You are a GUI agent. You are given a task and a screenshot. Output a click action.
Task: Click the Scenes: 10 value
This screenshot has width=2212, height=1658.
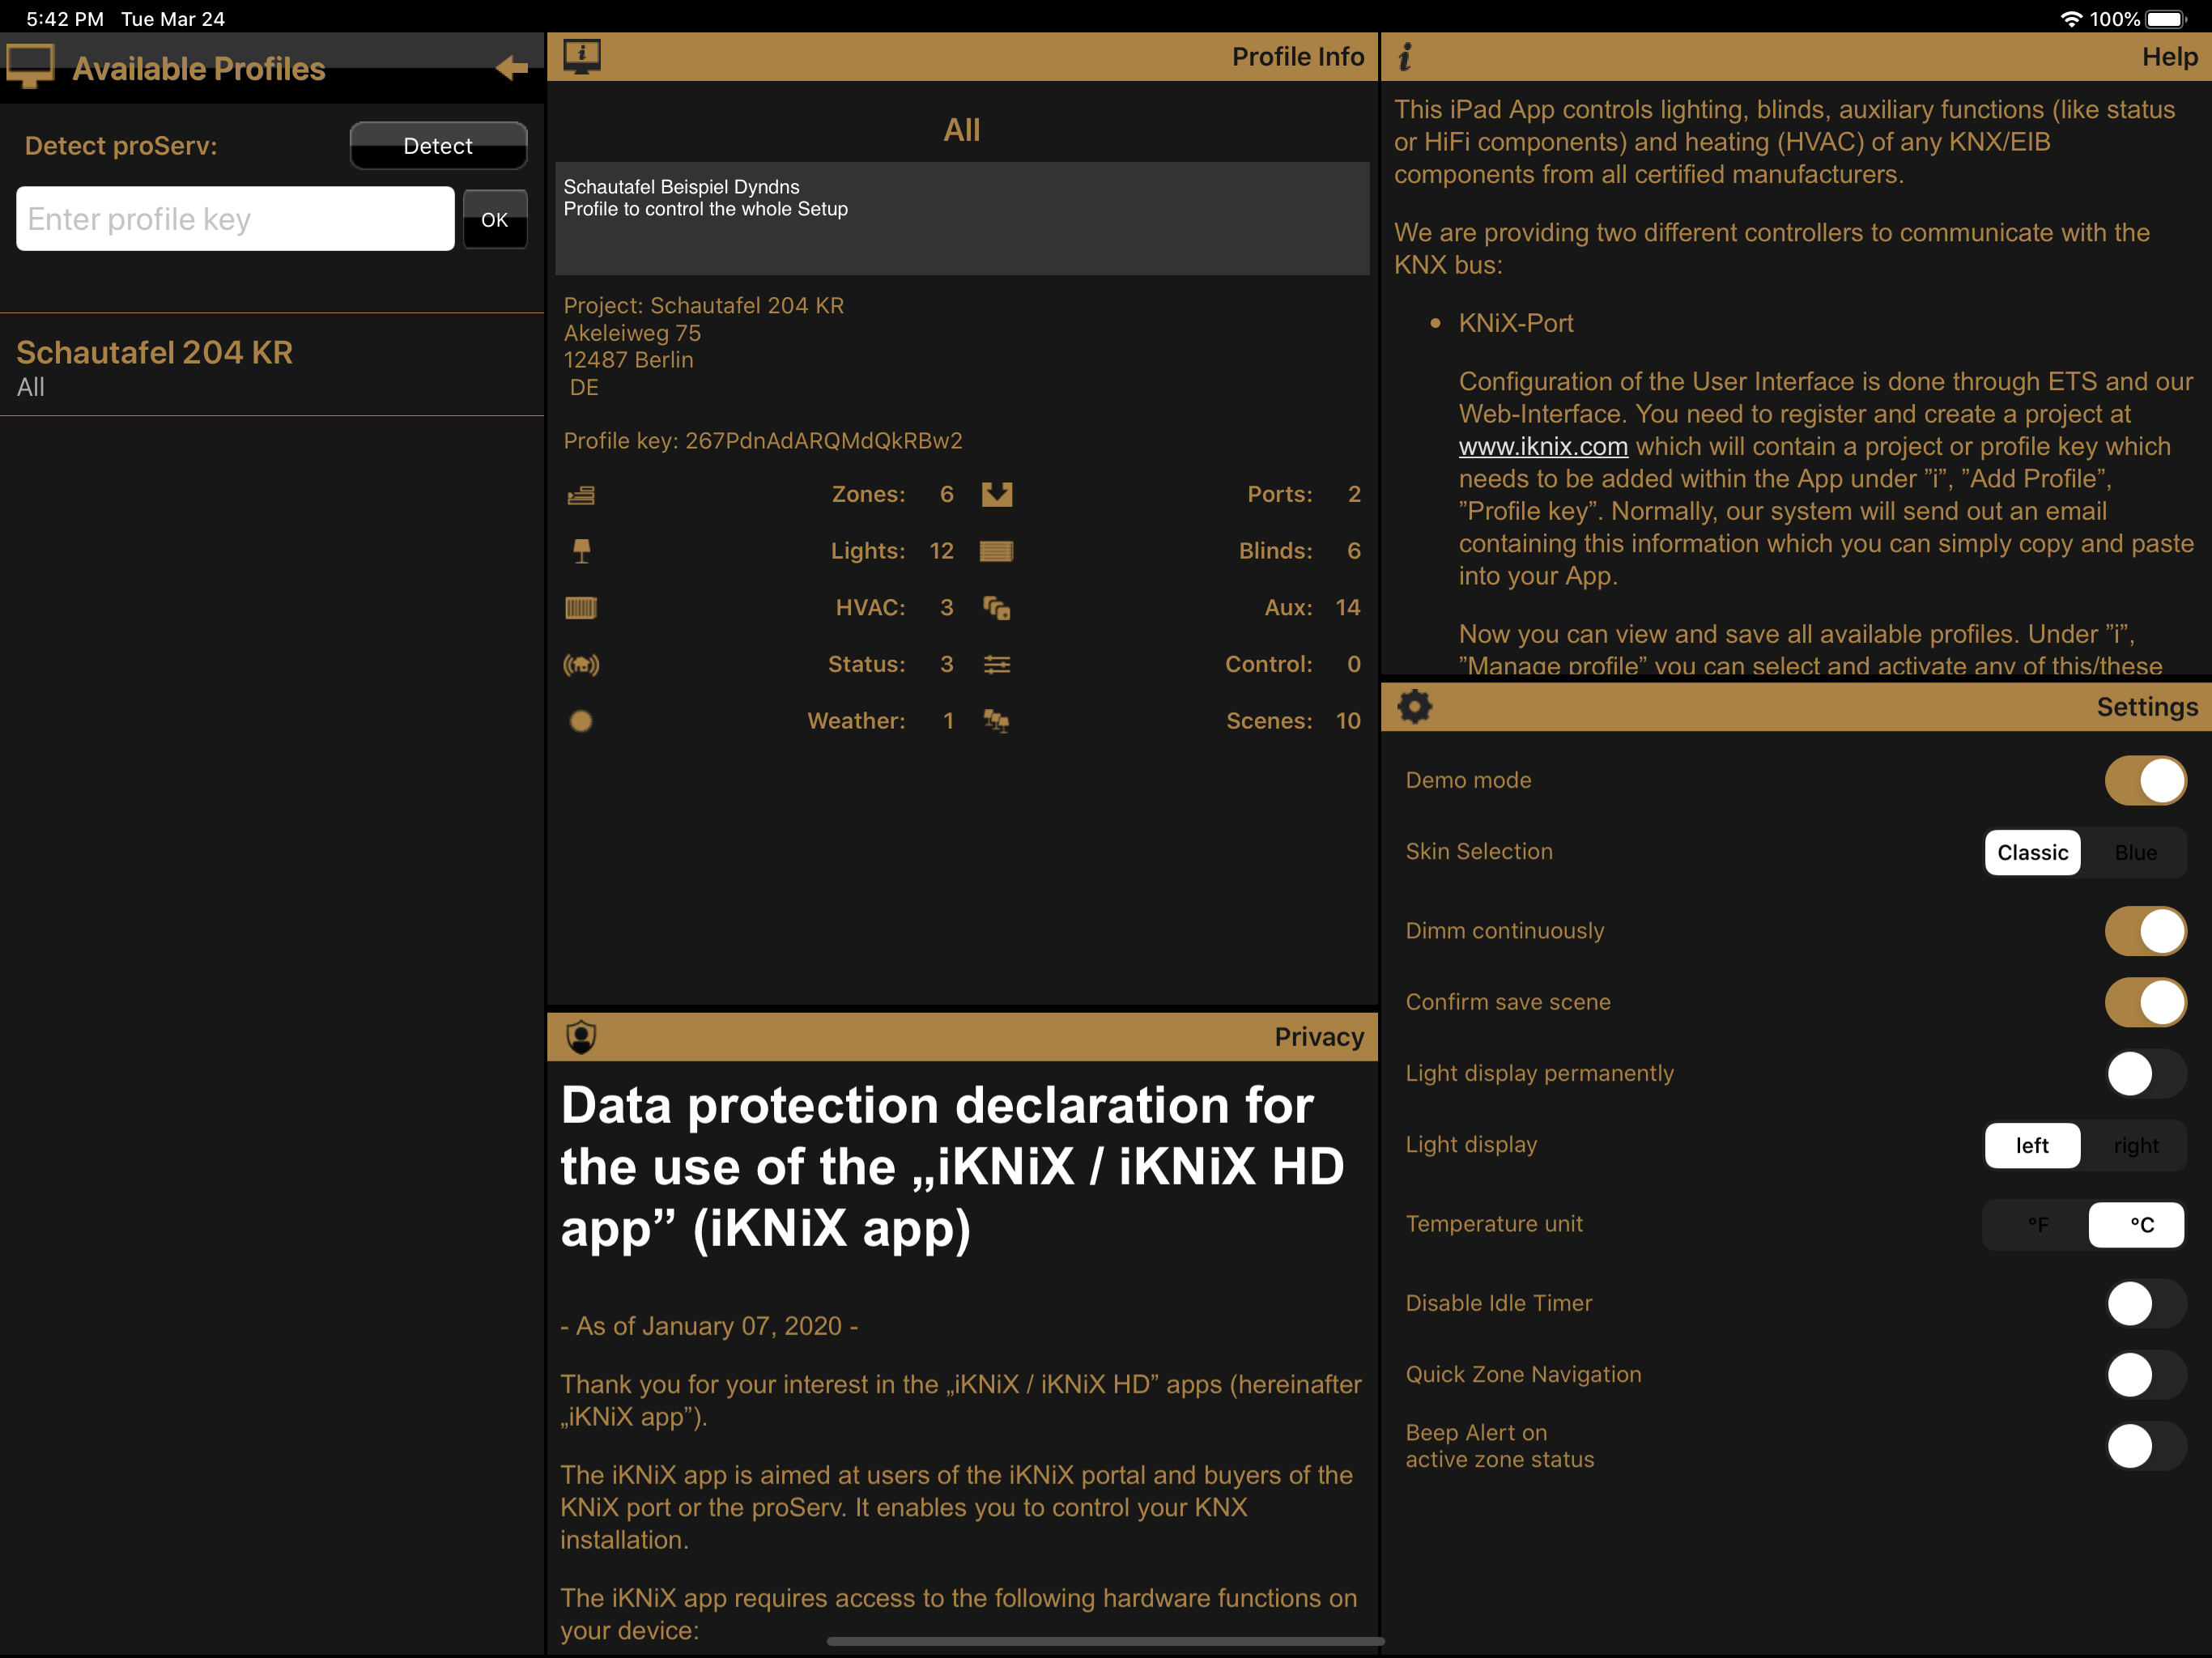click(x=1348, y=721)
